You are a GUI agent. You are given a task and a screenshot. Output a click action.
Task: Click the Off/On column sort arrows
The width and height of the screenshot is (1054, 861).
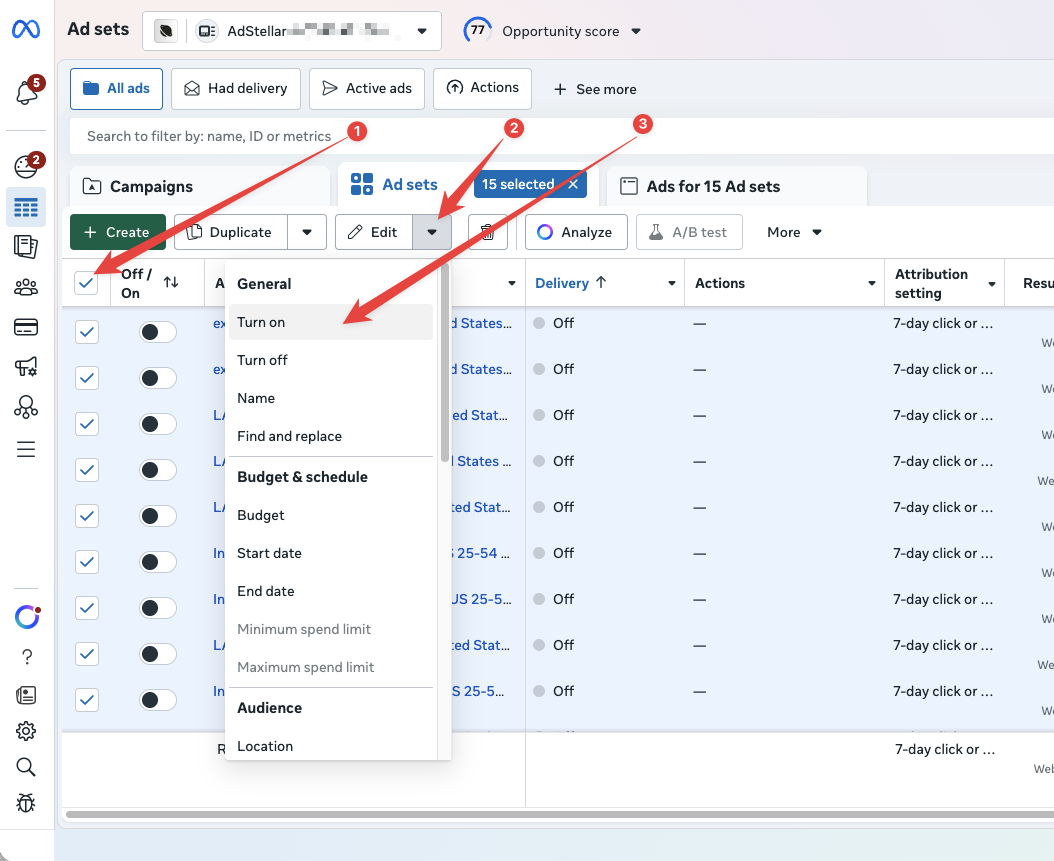click(171, 282)
